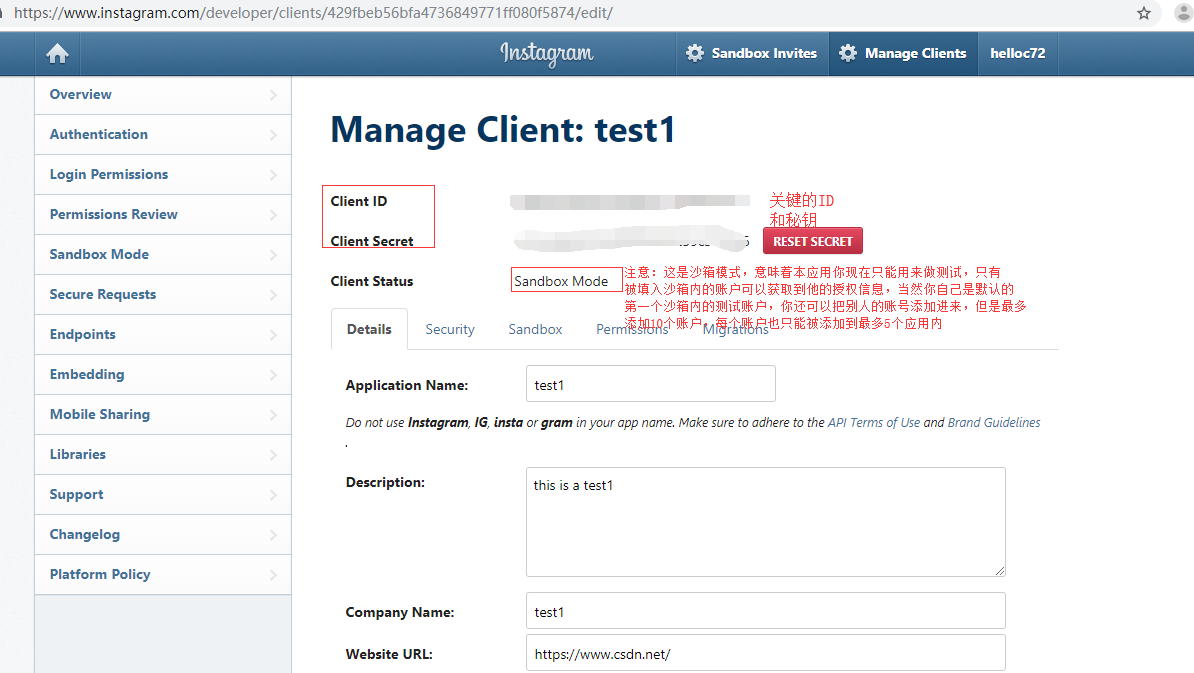This screenshot has height=673, width=1194.
Task: Switch to the Security tab
Action: 450,330
